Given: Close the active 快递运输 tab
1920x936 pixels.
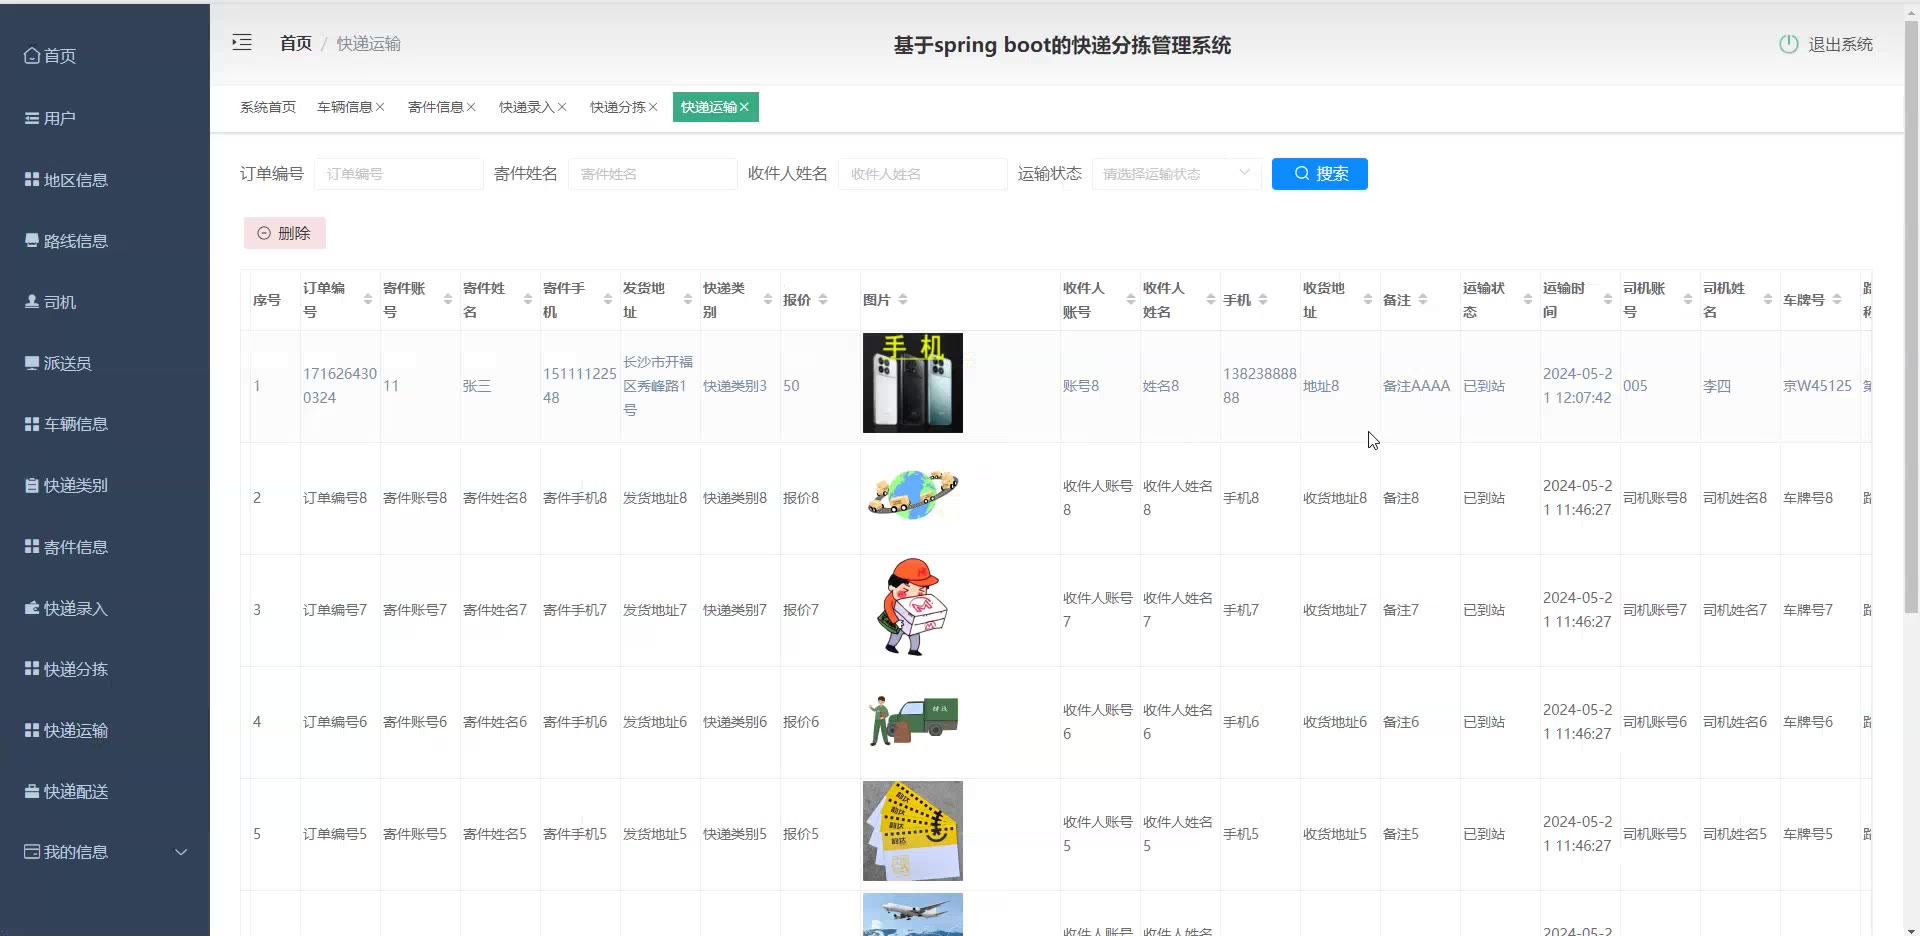Looking at the screenshot, I should coord(744,107).
